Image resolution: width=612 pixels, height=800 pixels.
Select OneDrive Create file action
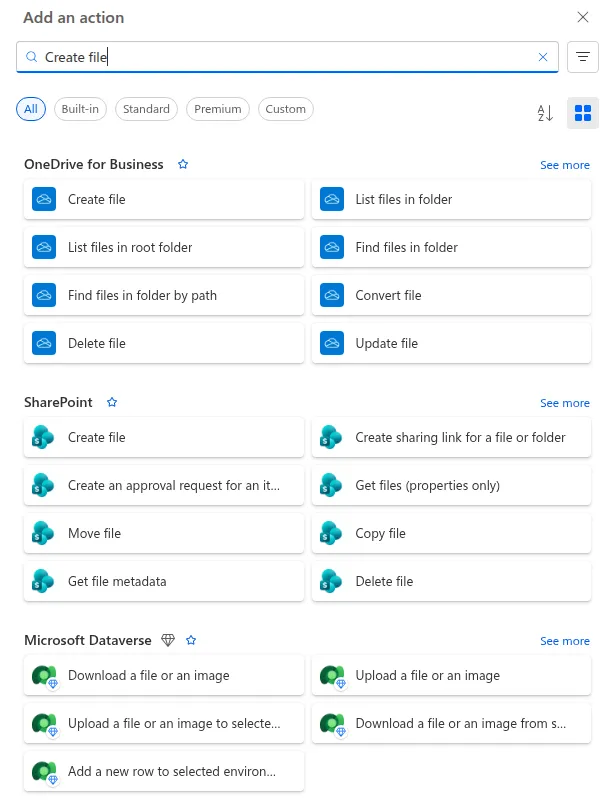pyautogui.click(x=164, y=199)
